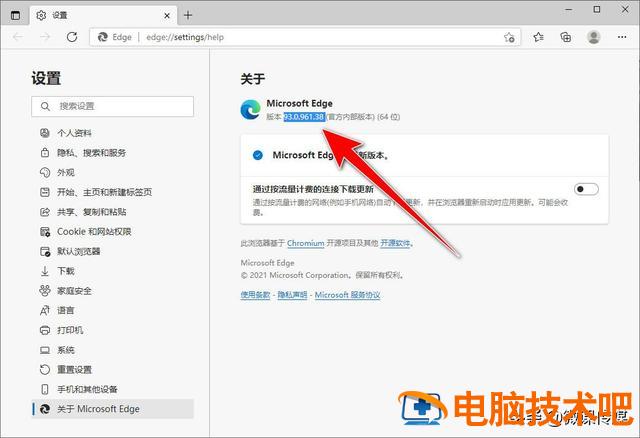Screen dimensions: 640x438
Task: Open the Favorites list icon
Action: (538, 37)
